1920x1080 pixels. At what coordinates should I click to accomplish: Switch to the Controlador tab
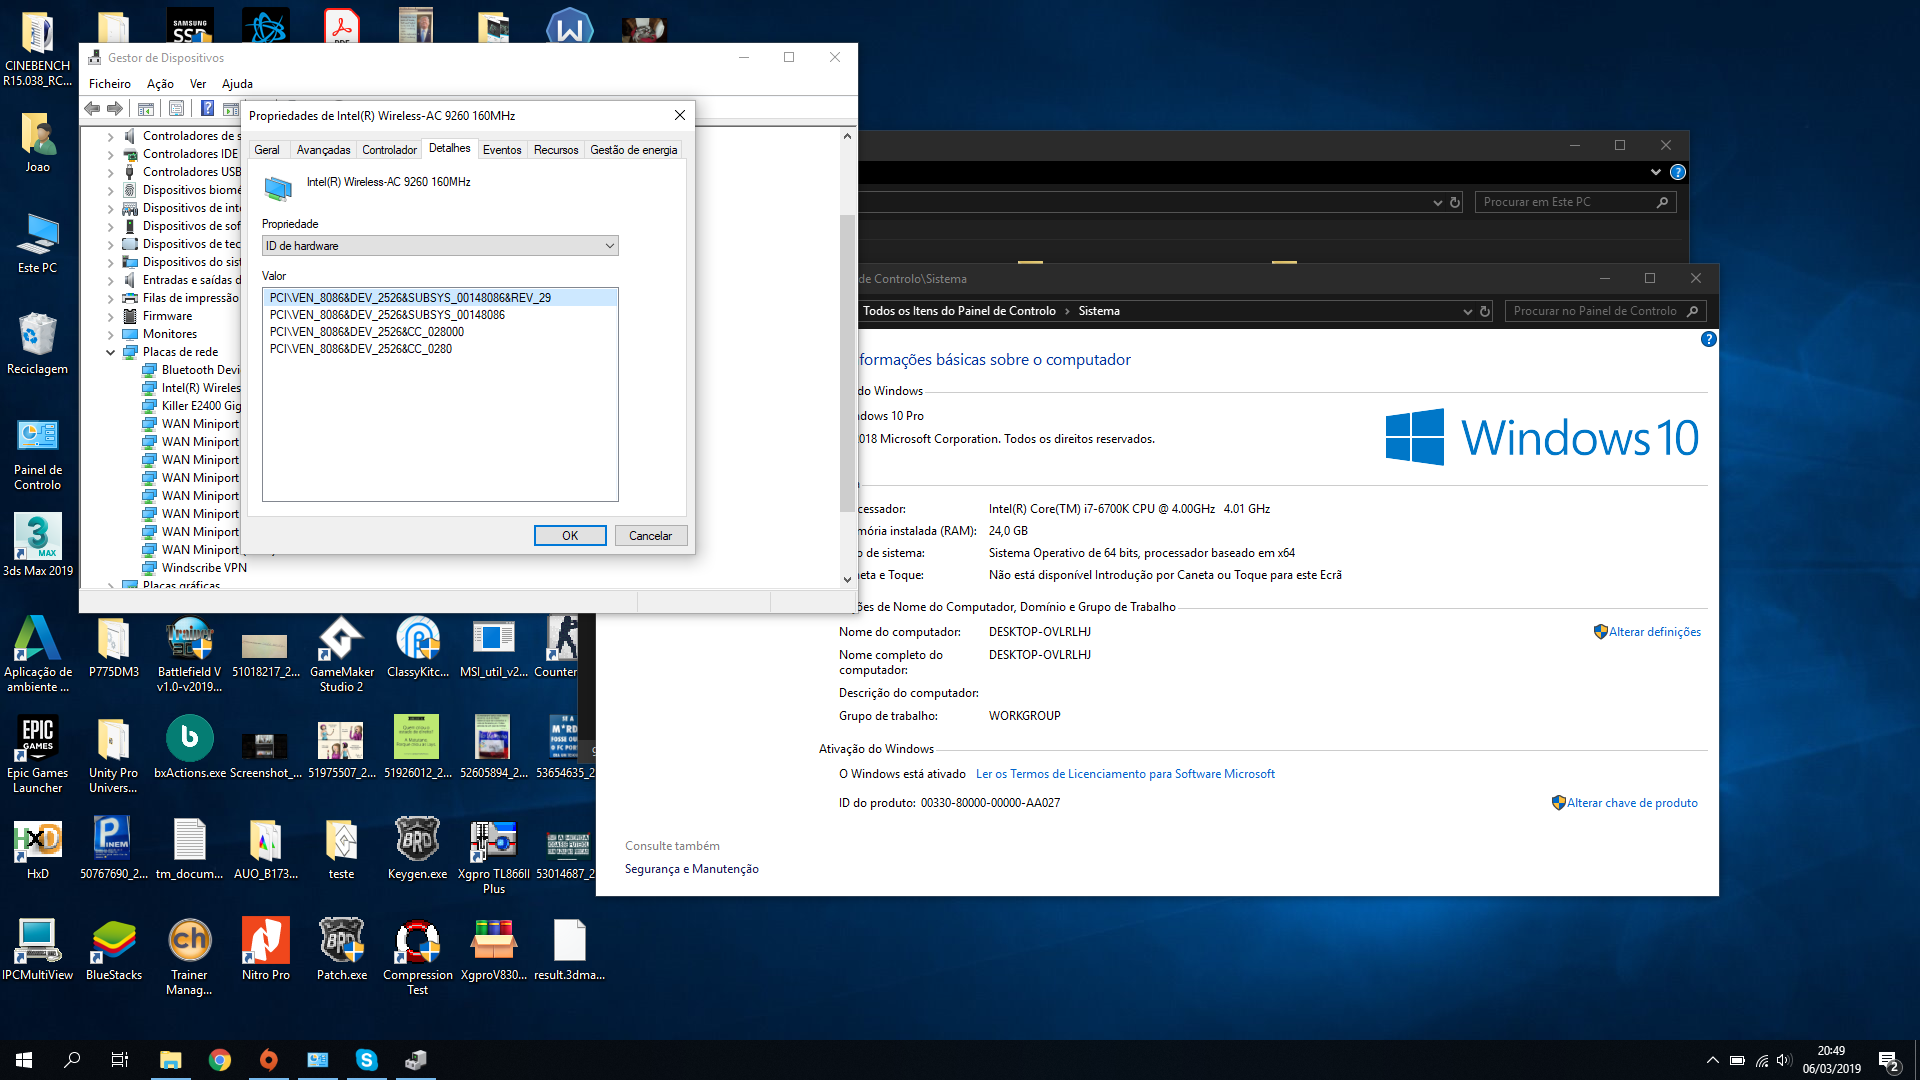click(389, 150)
